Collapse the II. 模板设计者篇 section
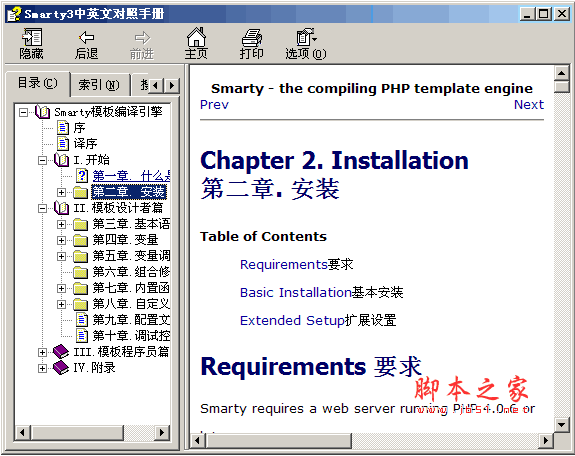The height and width of the screenshot is (456, 575). (x=43, y=208)
